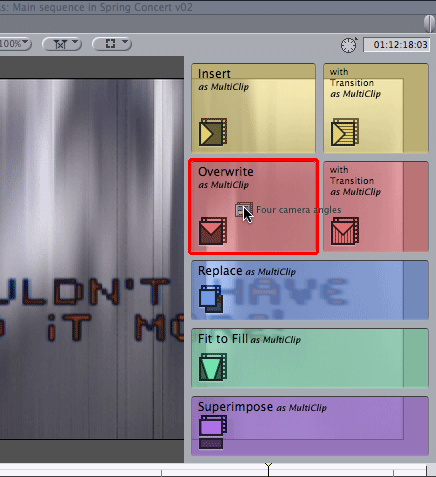Click the current timecode field 01:12:18:03
436x477 pixels.
(x=397, y=45)
